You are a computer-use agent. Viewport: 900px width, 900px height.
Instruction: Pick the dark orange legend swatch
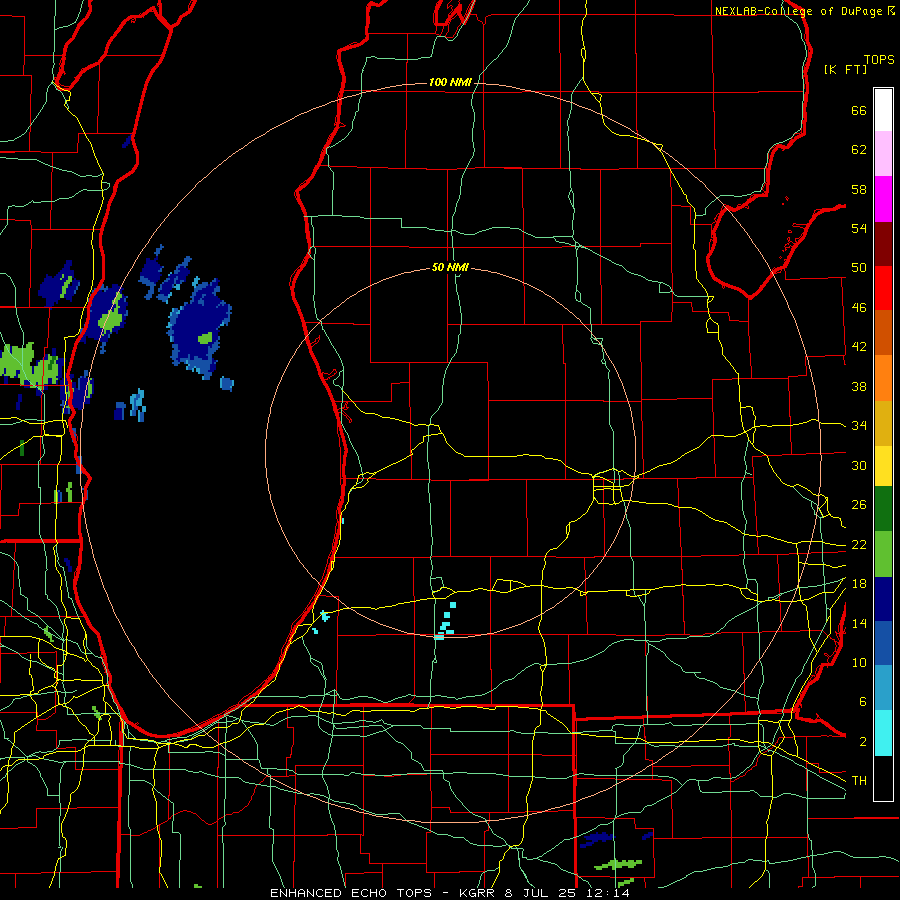tap(883, 333)
